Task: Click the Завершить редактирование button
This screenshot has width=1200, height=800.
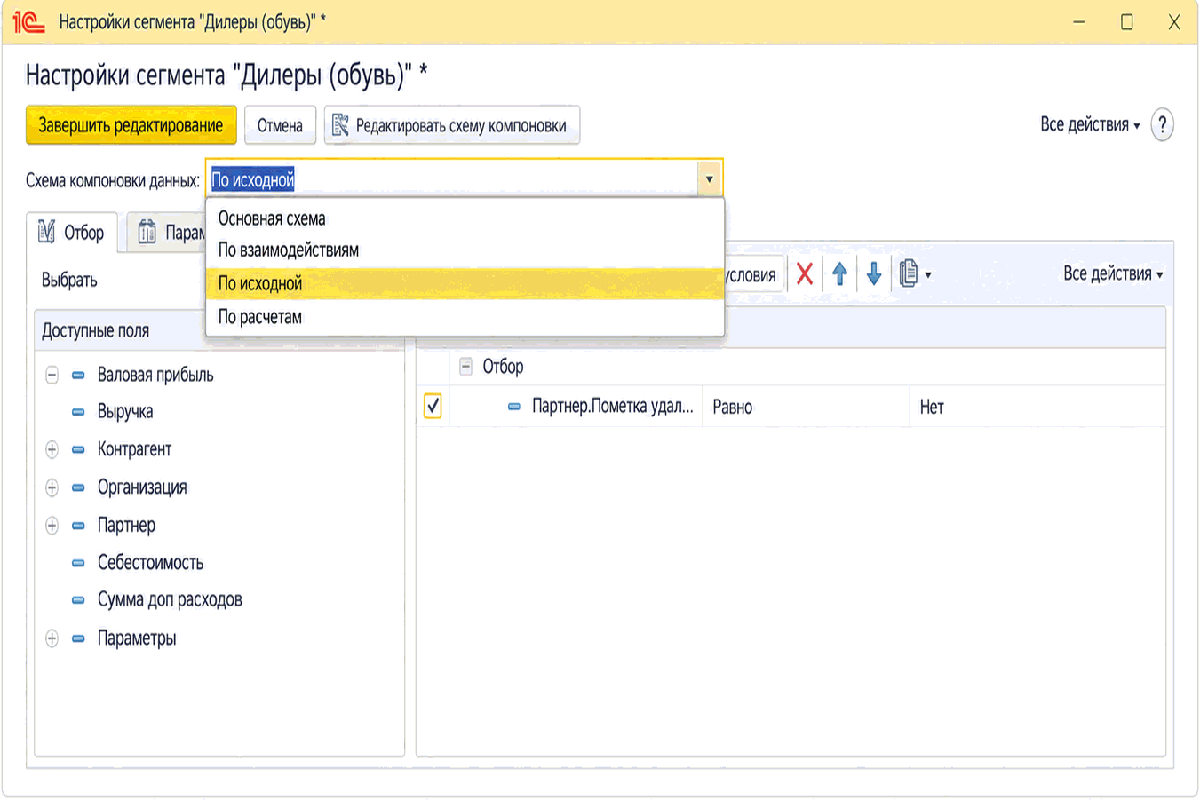Action: [x=131, y=126]
